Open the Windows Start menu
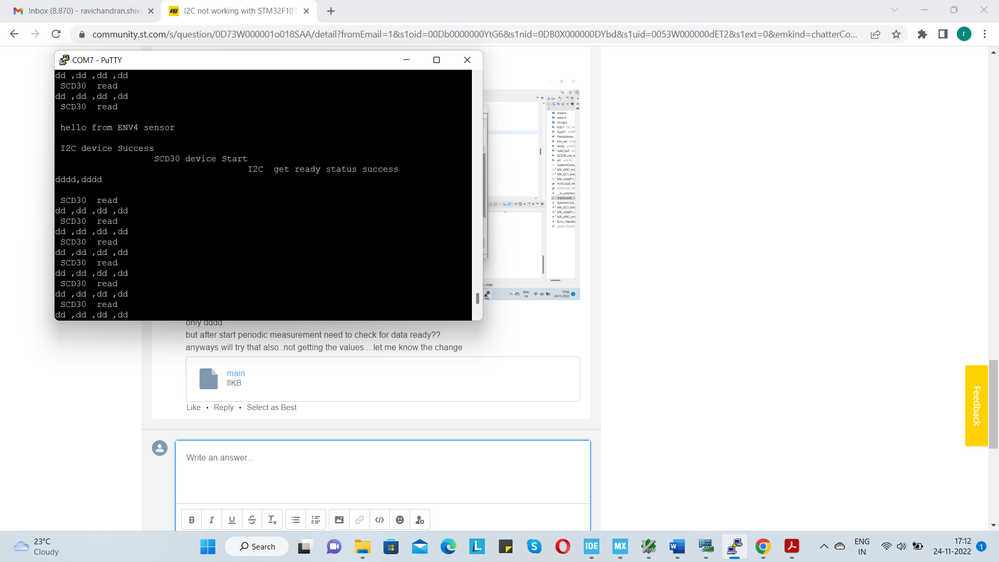Viewport: 999px width, 562px height. pyautogui.click(x=208, y=547)
